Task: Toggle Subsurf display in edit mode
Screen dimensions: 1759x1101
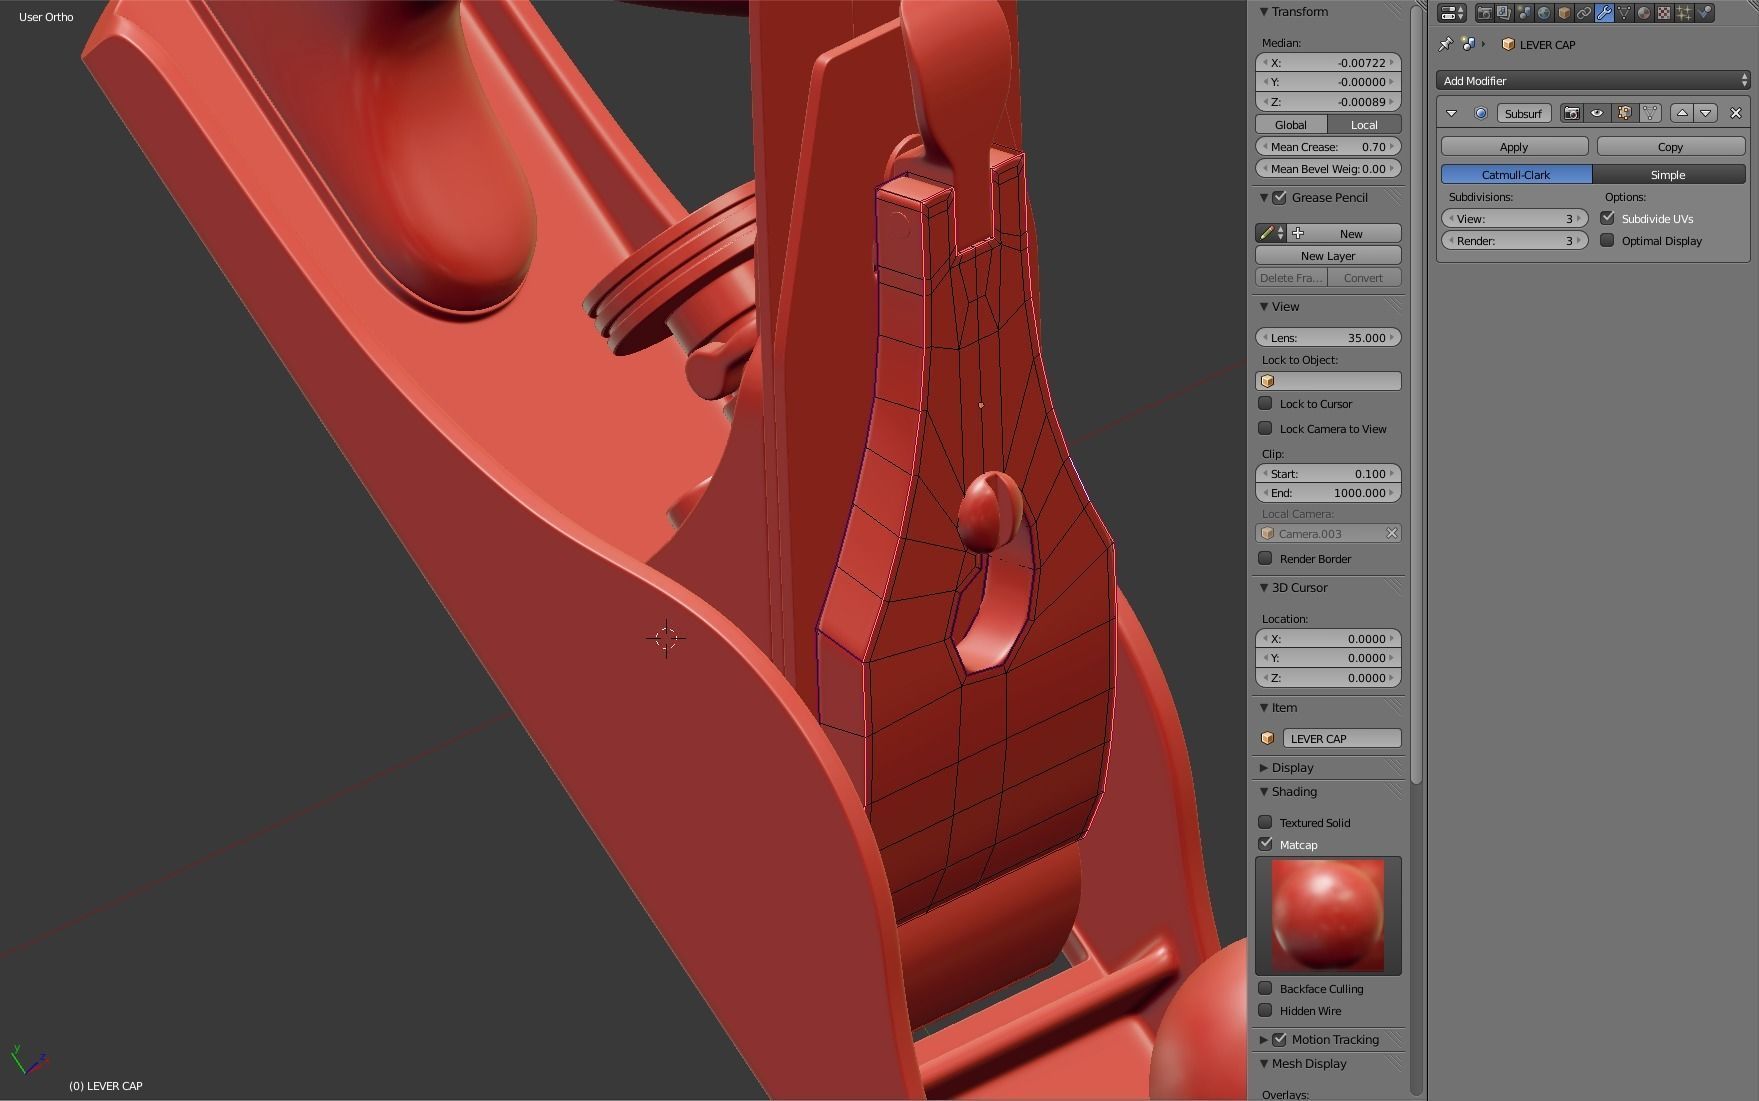Action: 1624,113
